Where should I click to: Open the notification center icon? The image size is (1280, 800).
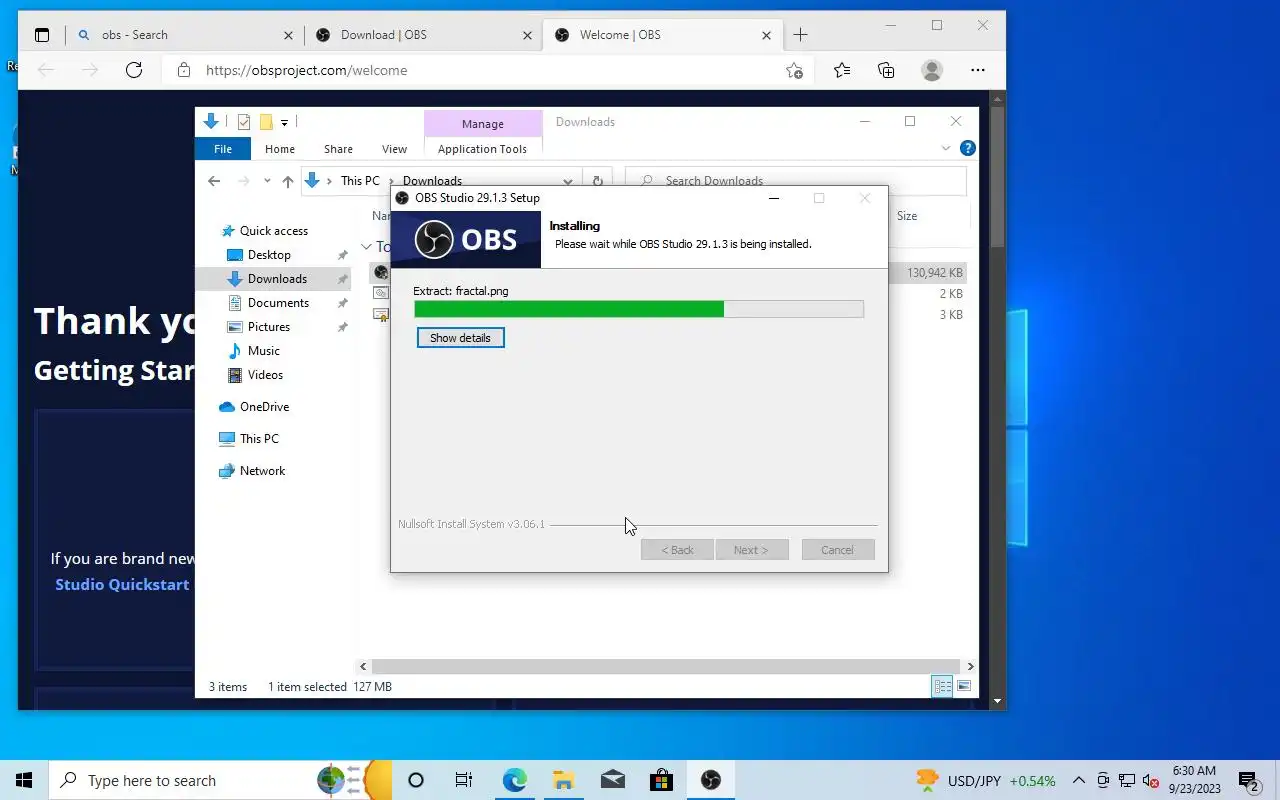[1249, 780]
